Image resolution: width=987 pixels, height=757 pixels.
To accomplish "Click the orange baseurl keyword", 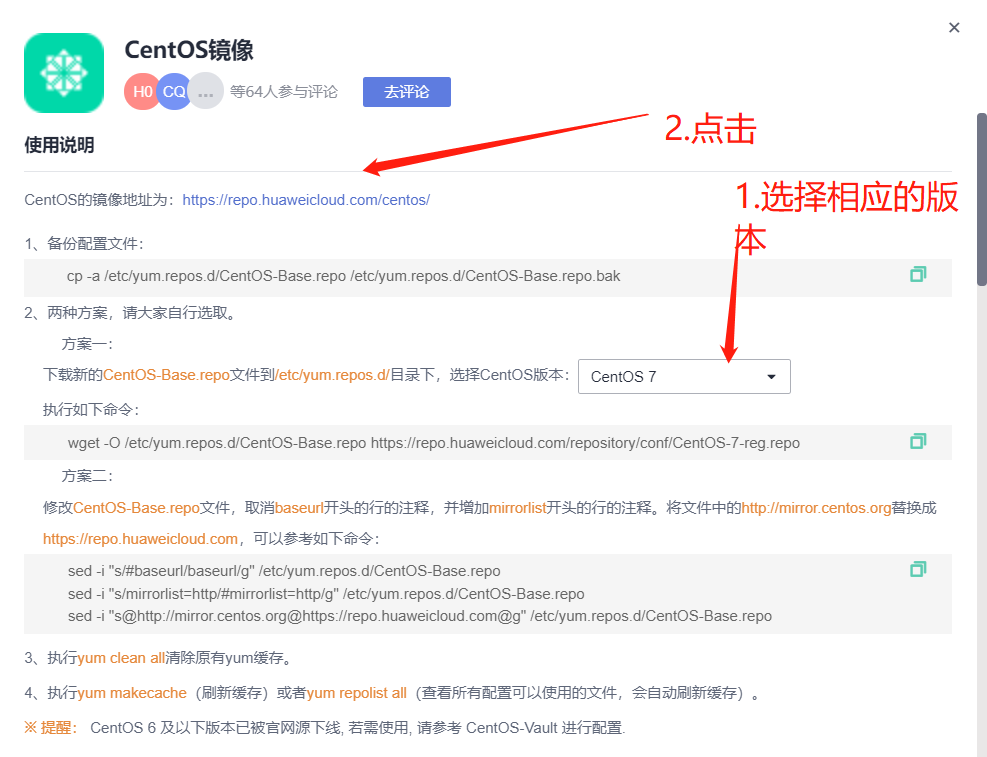I will pos(299,508).
